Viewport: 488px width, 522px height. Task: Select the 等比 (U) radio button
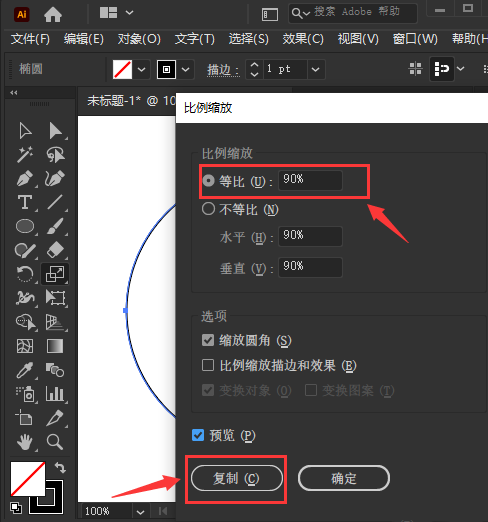(209, 181)
